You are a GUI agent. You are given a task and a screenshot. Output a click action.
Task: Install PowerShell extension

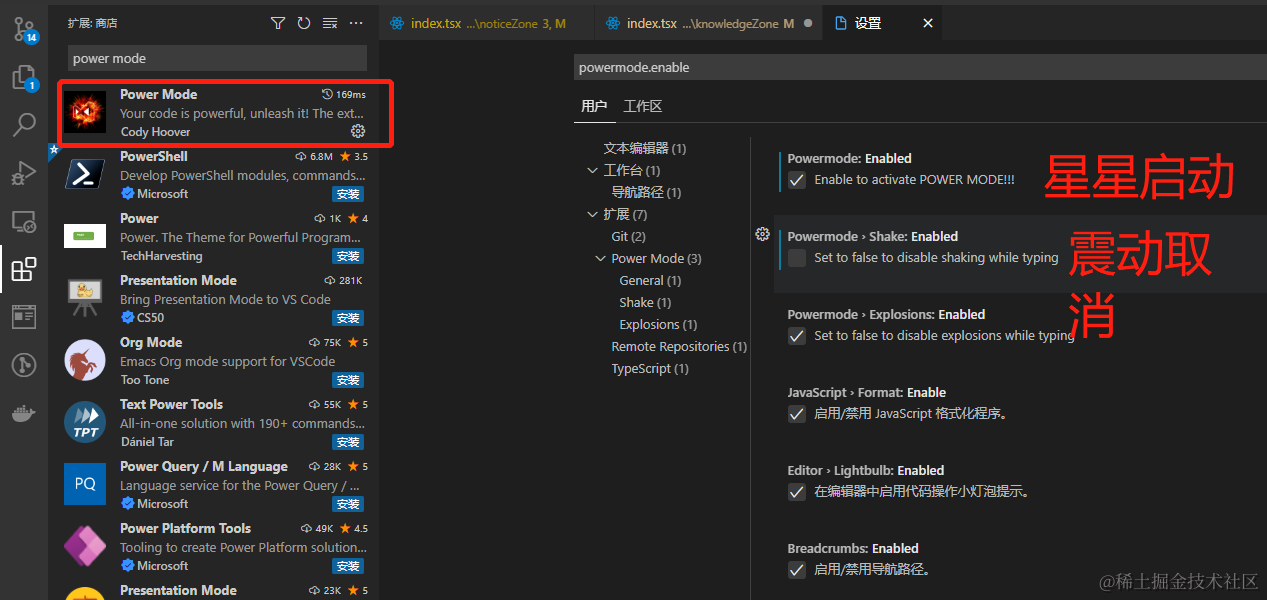click(348, 194)
